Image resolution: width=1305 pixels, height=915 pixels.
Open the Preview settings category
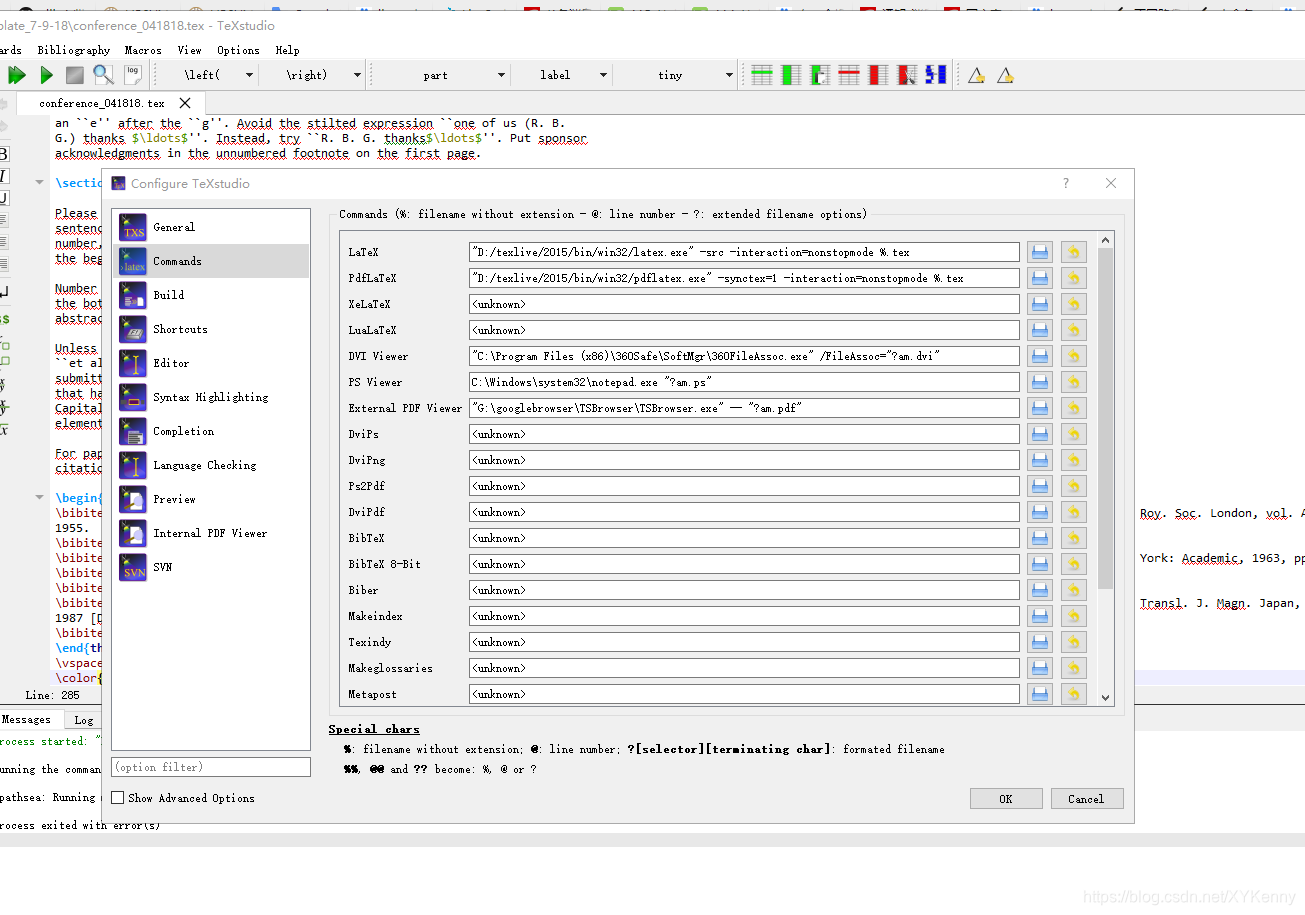211,499
